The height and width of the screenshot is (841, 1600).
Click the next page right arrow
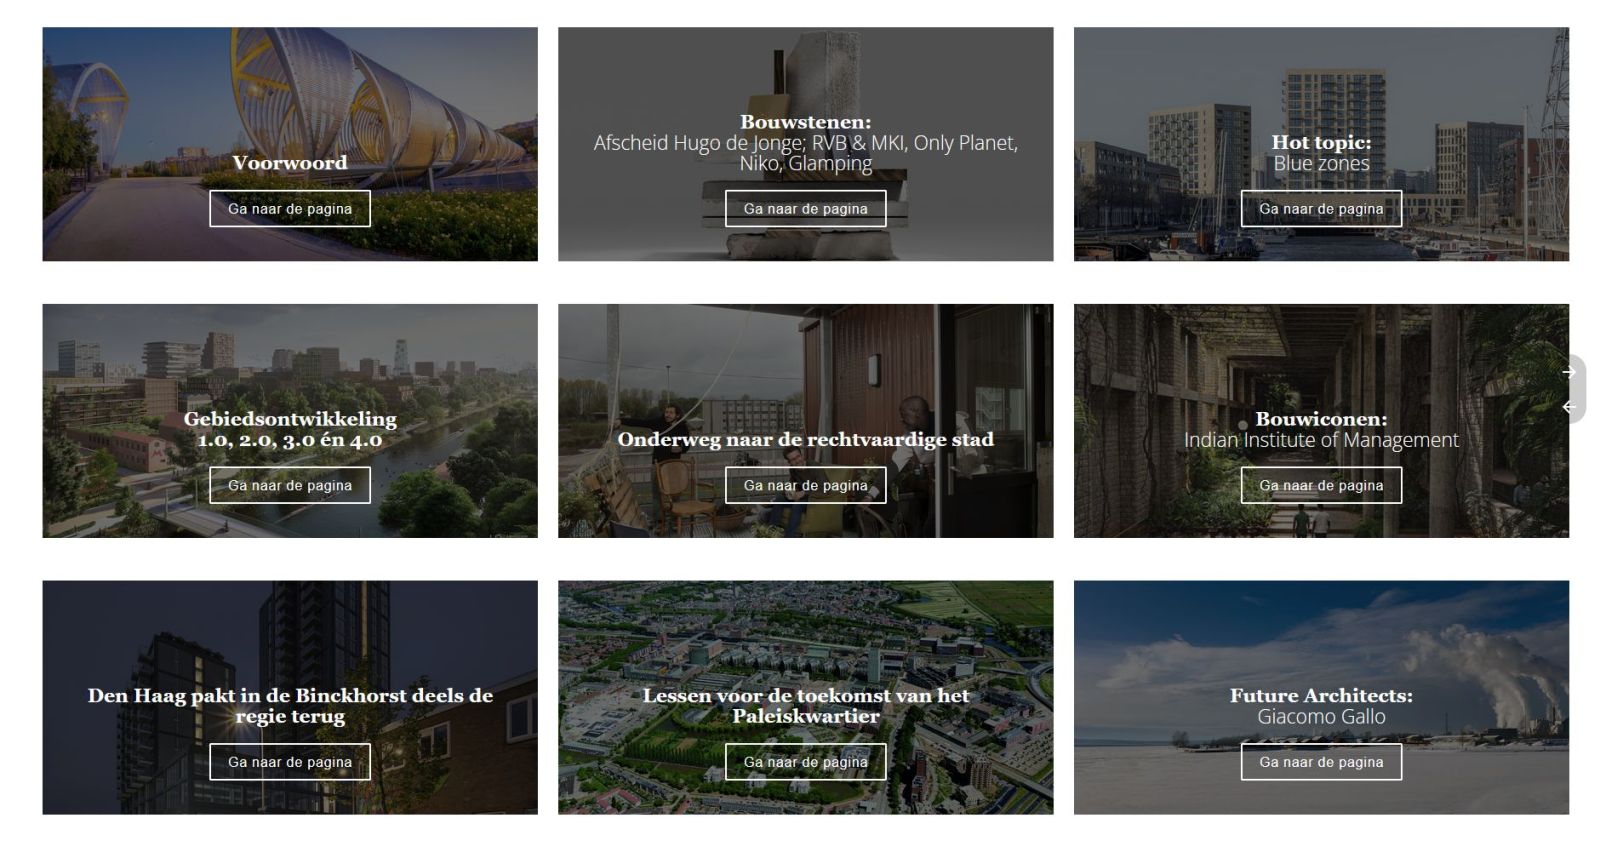click(1569, 372)
